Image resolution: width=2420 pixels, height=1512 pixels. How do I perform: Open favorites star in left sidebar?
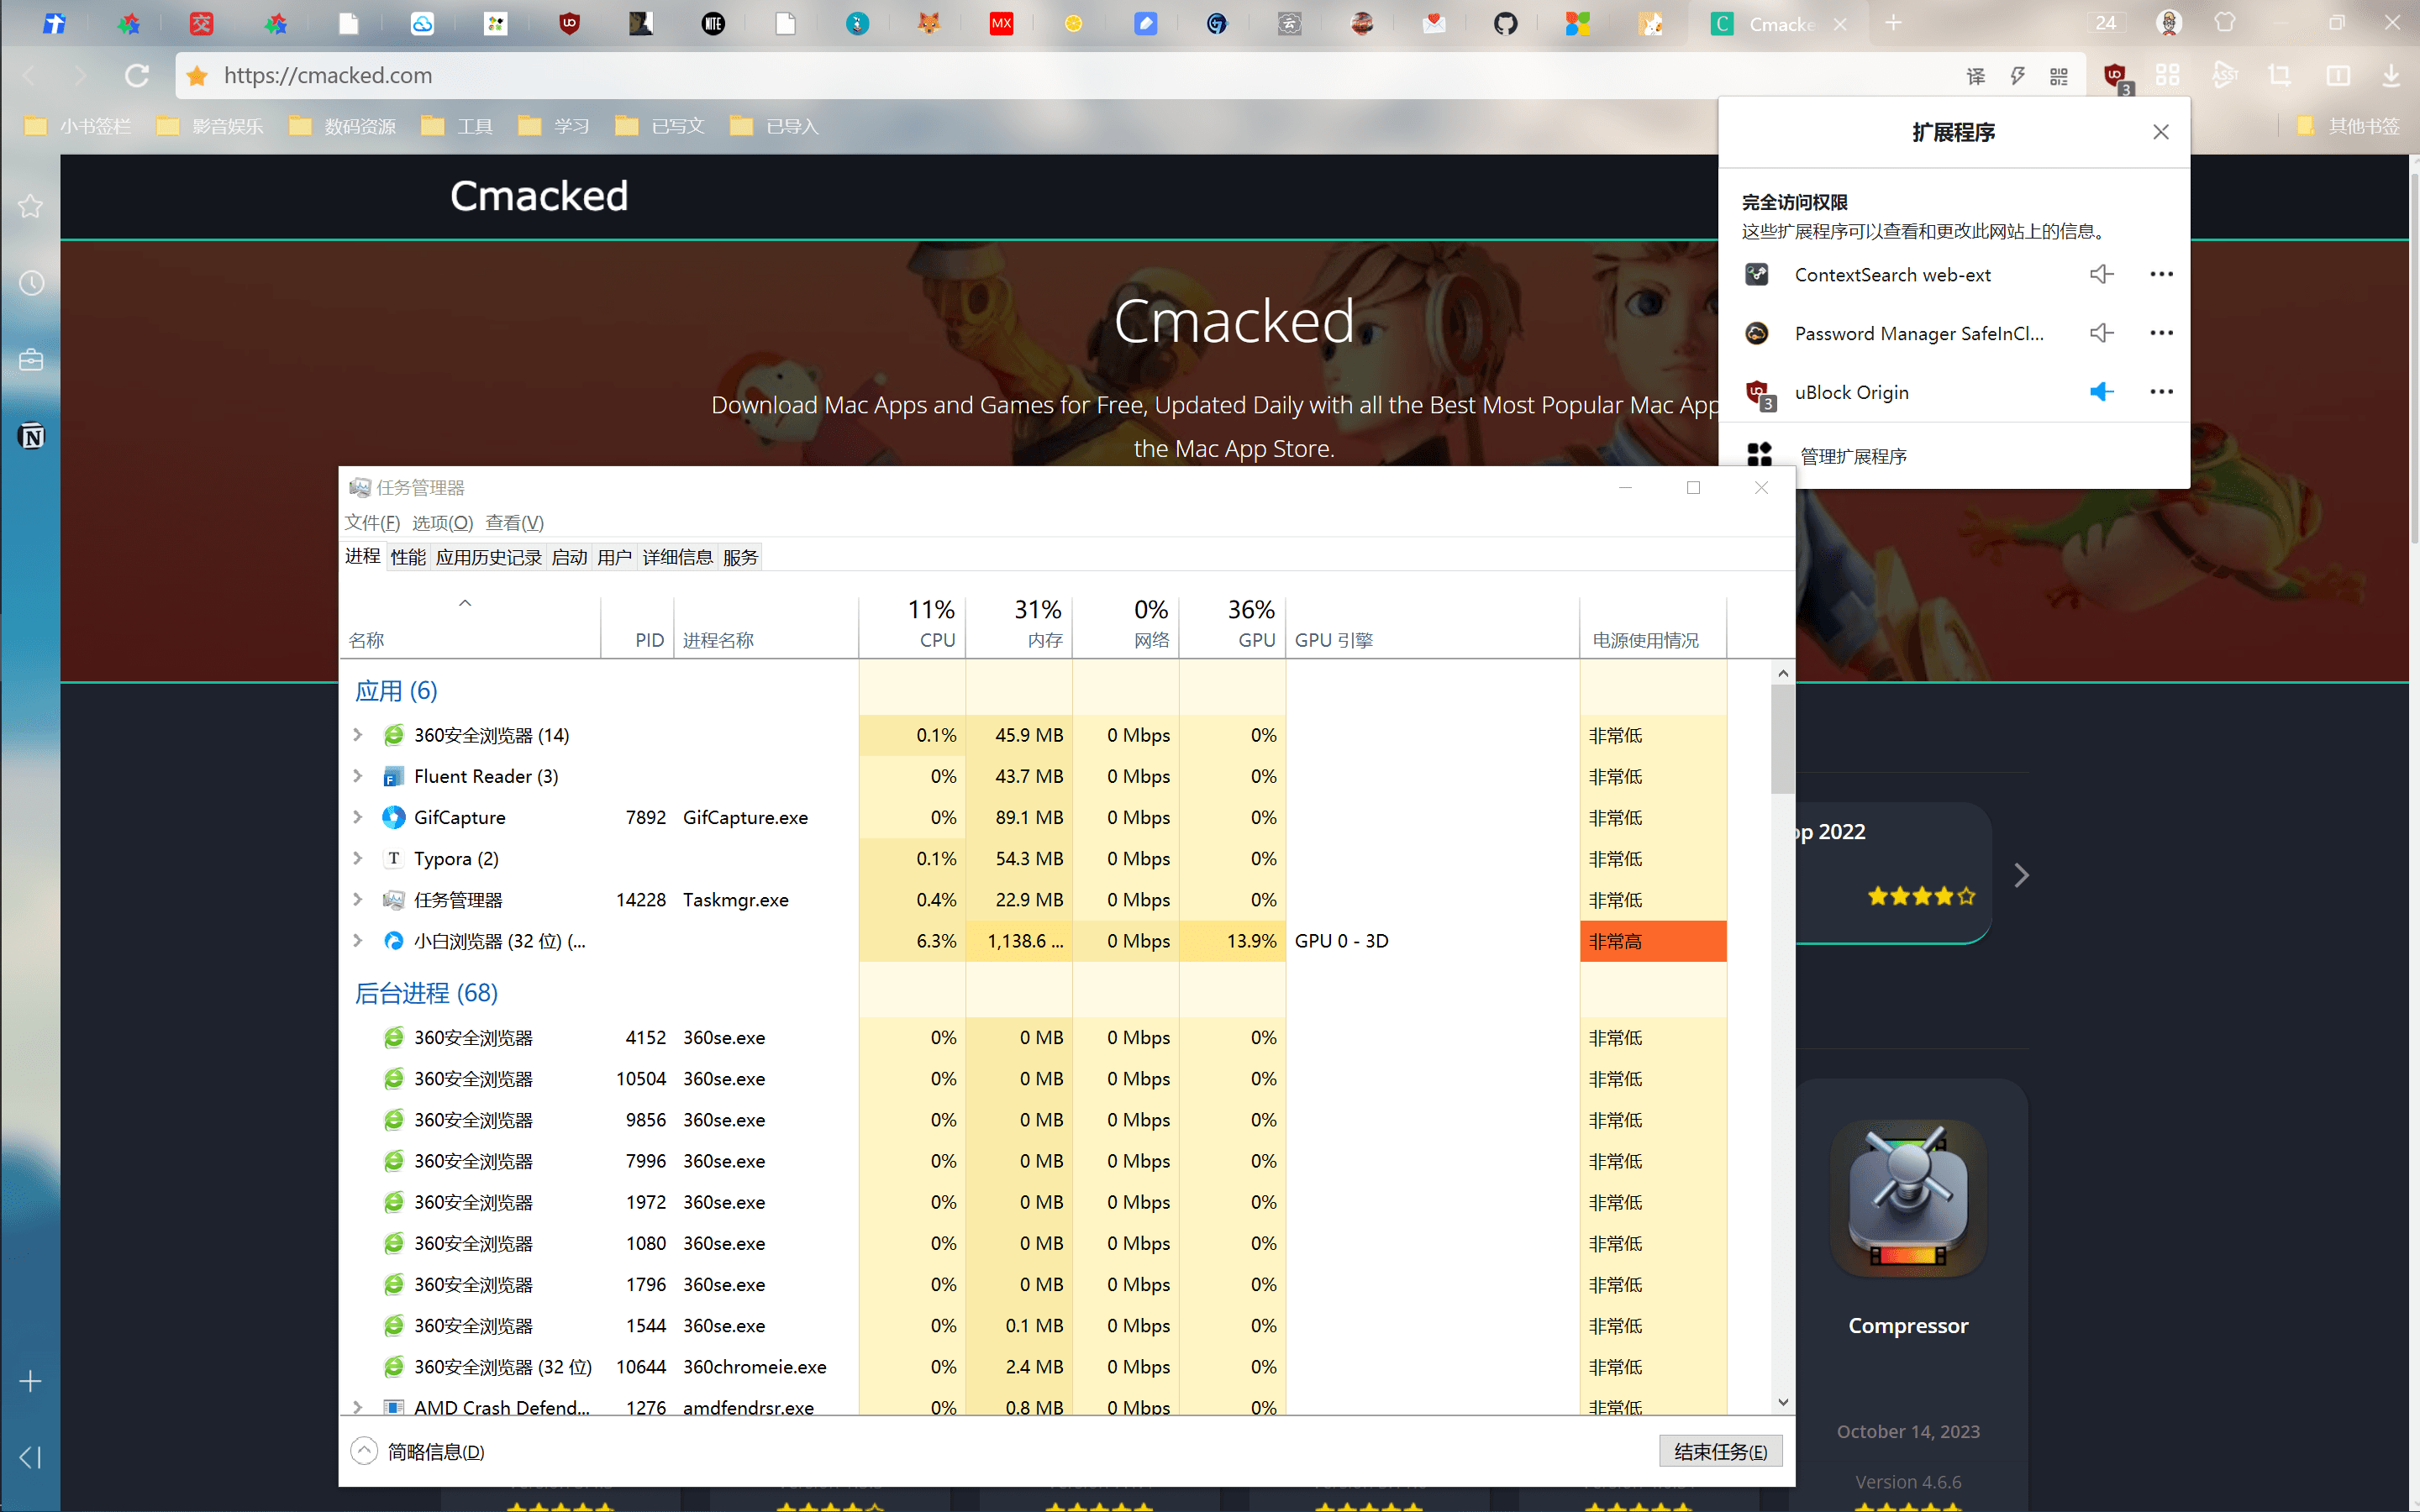click(x=31, y=206)
